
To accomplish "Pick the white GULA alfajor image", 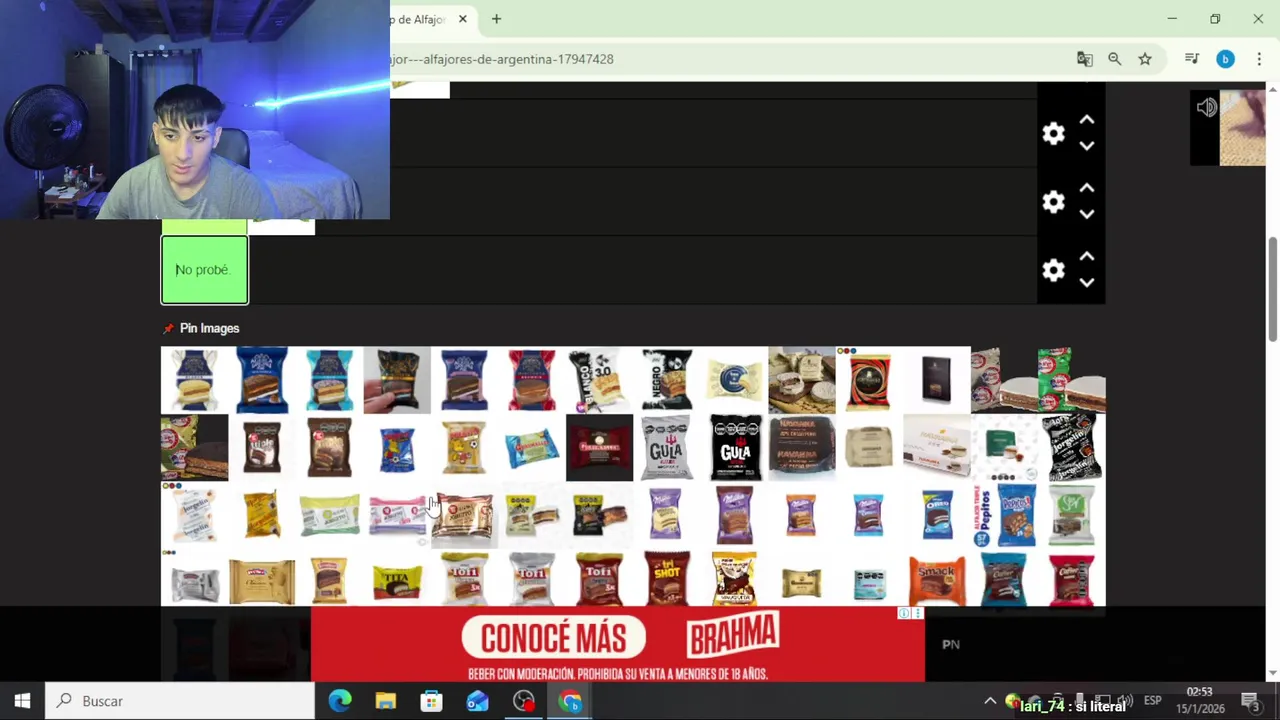I will [x=667, y=448].
